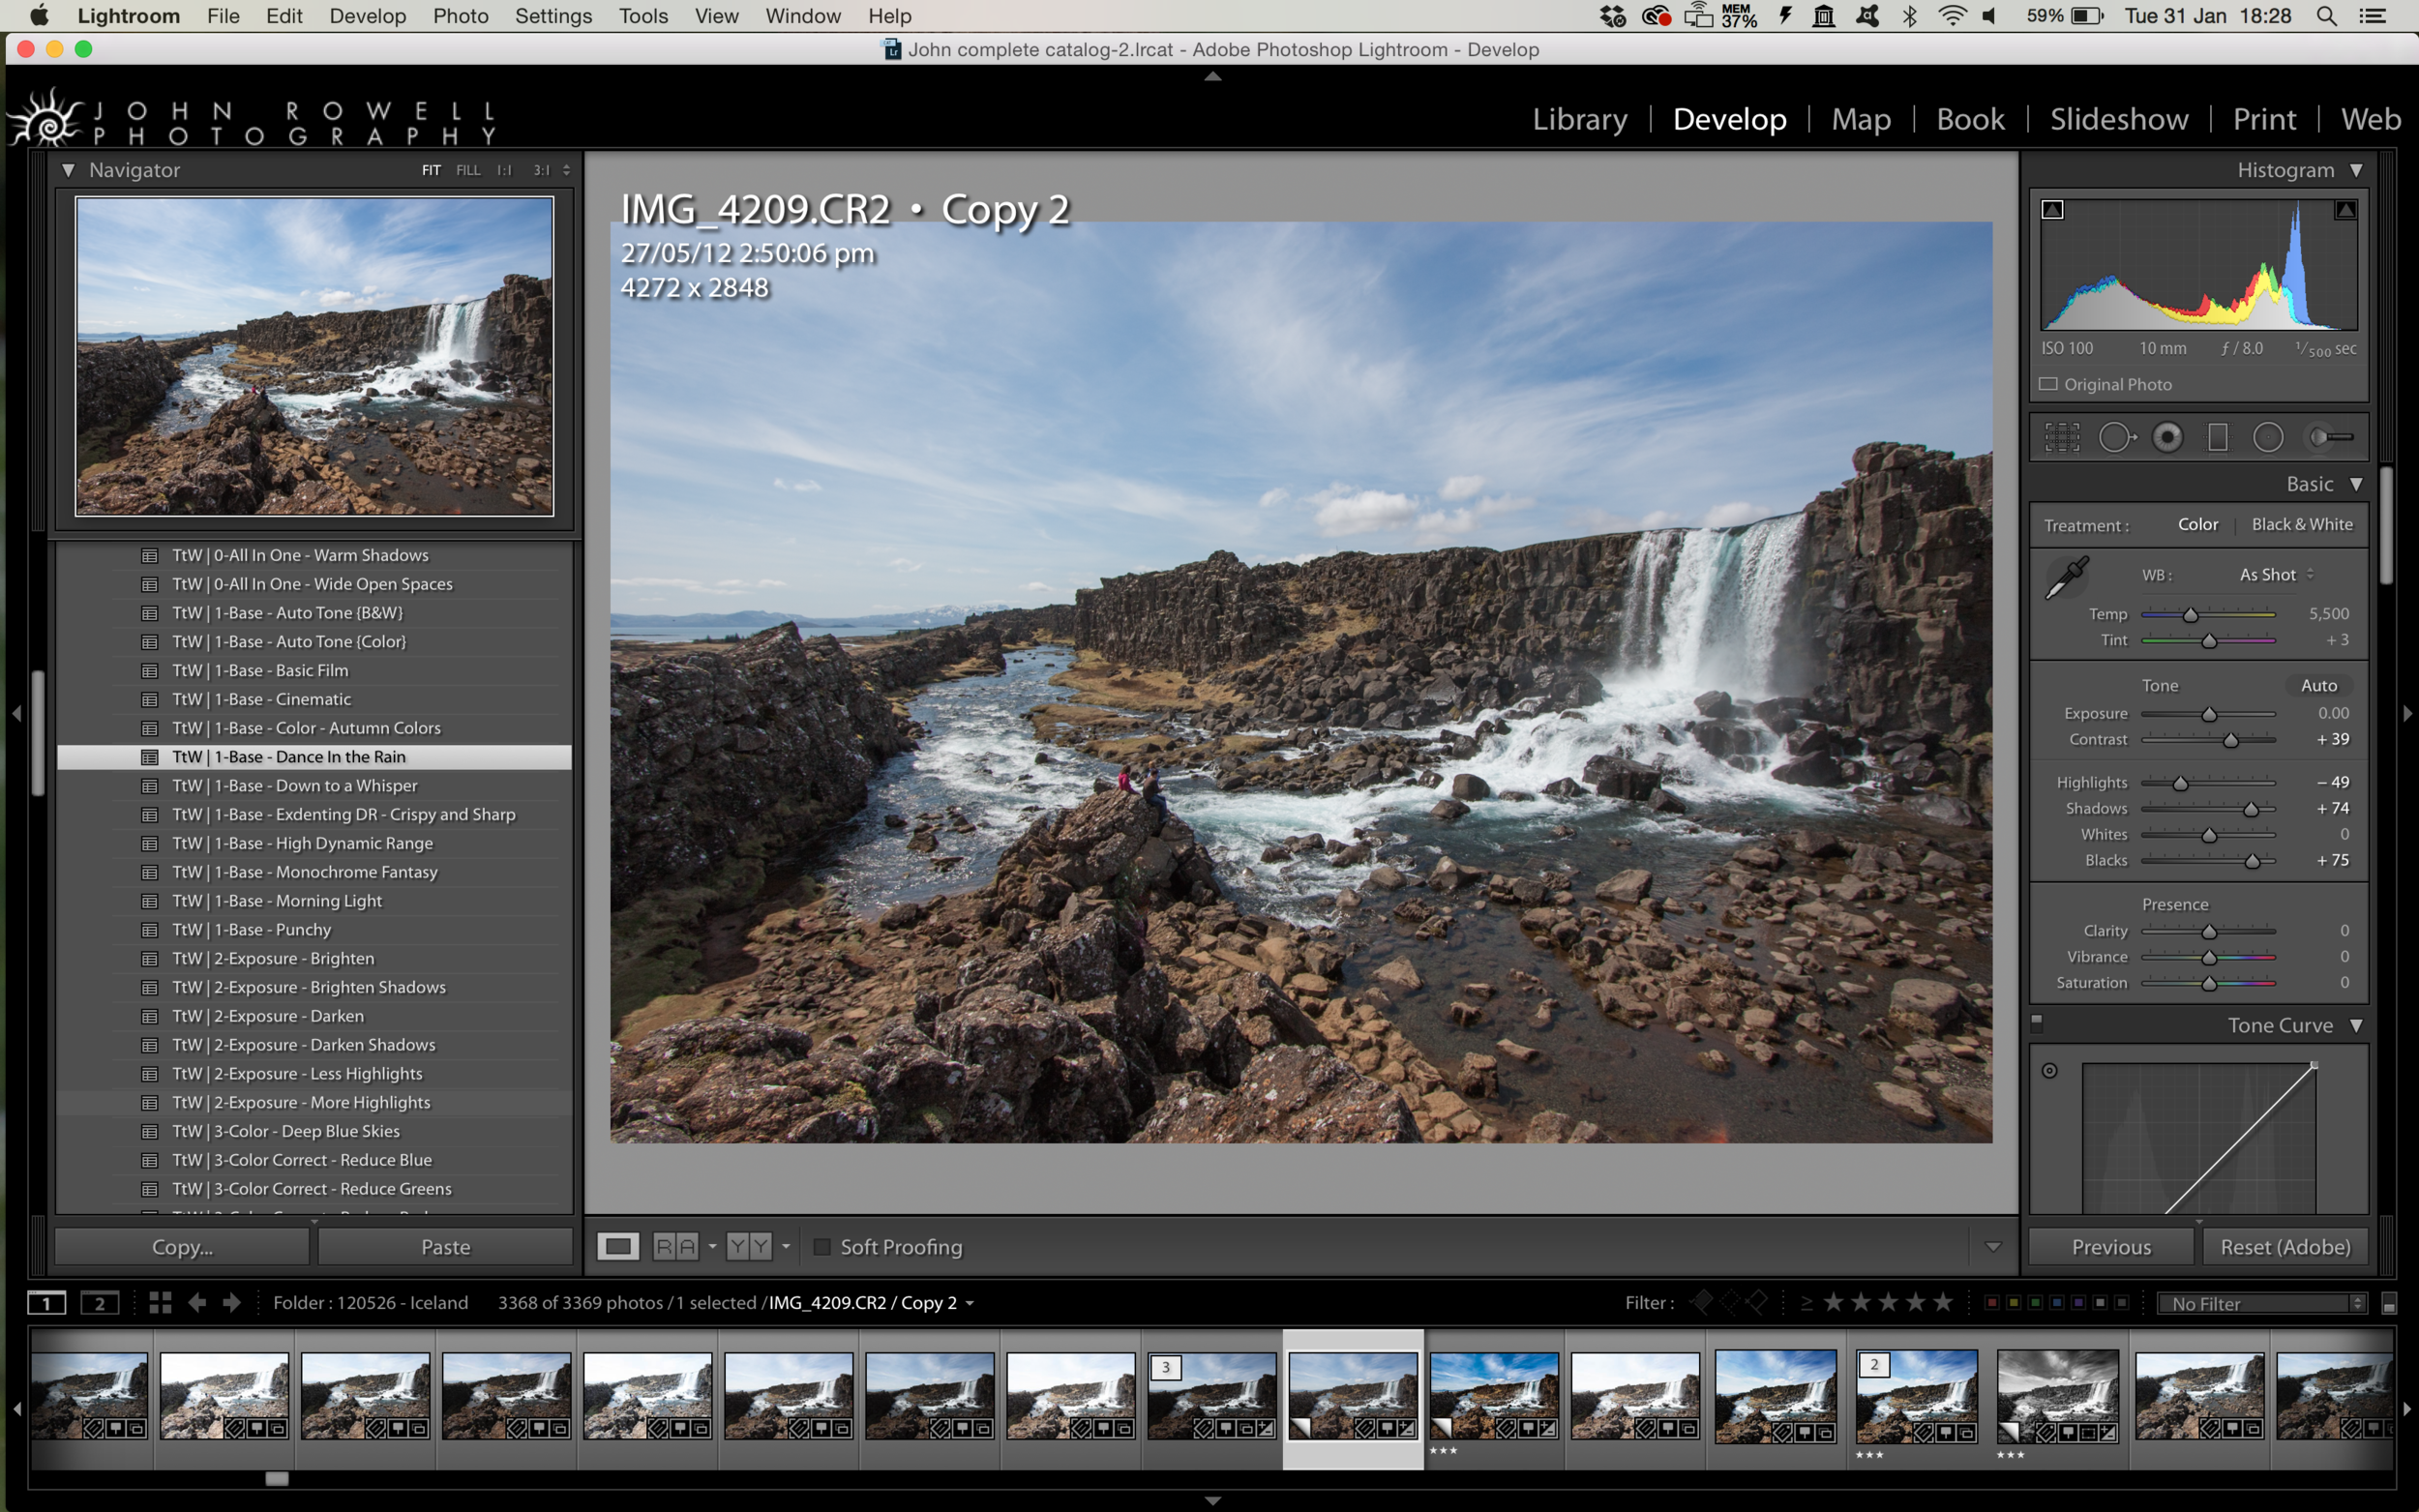This screenshot has width=2419, height=1512.
Task: Open the Grid view icon in filmstrip bar
Action: tap(160, 1302)
